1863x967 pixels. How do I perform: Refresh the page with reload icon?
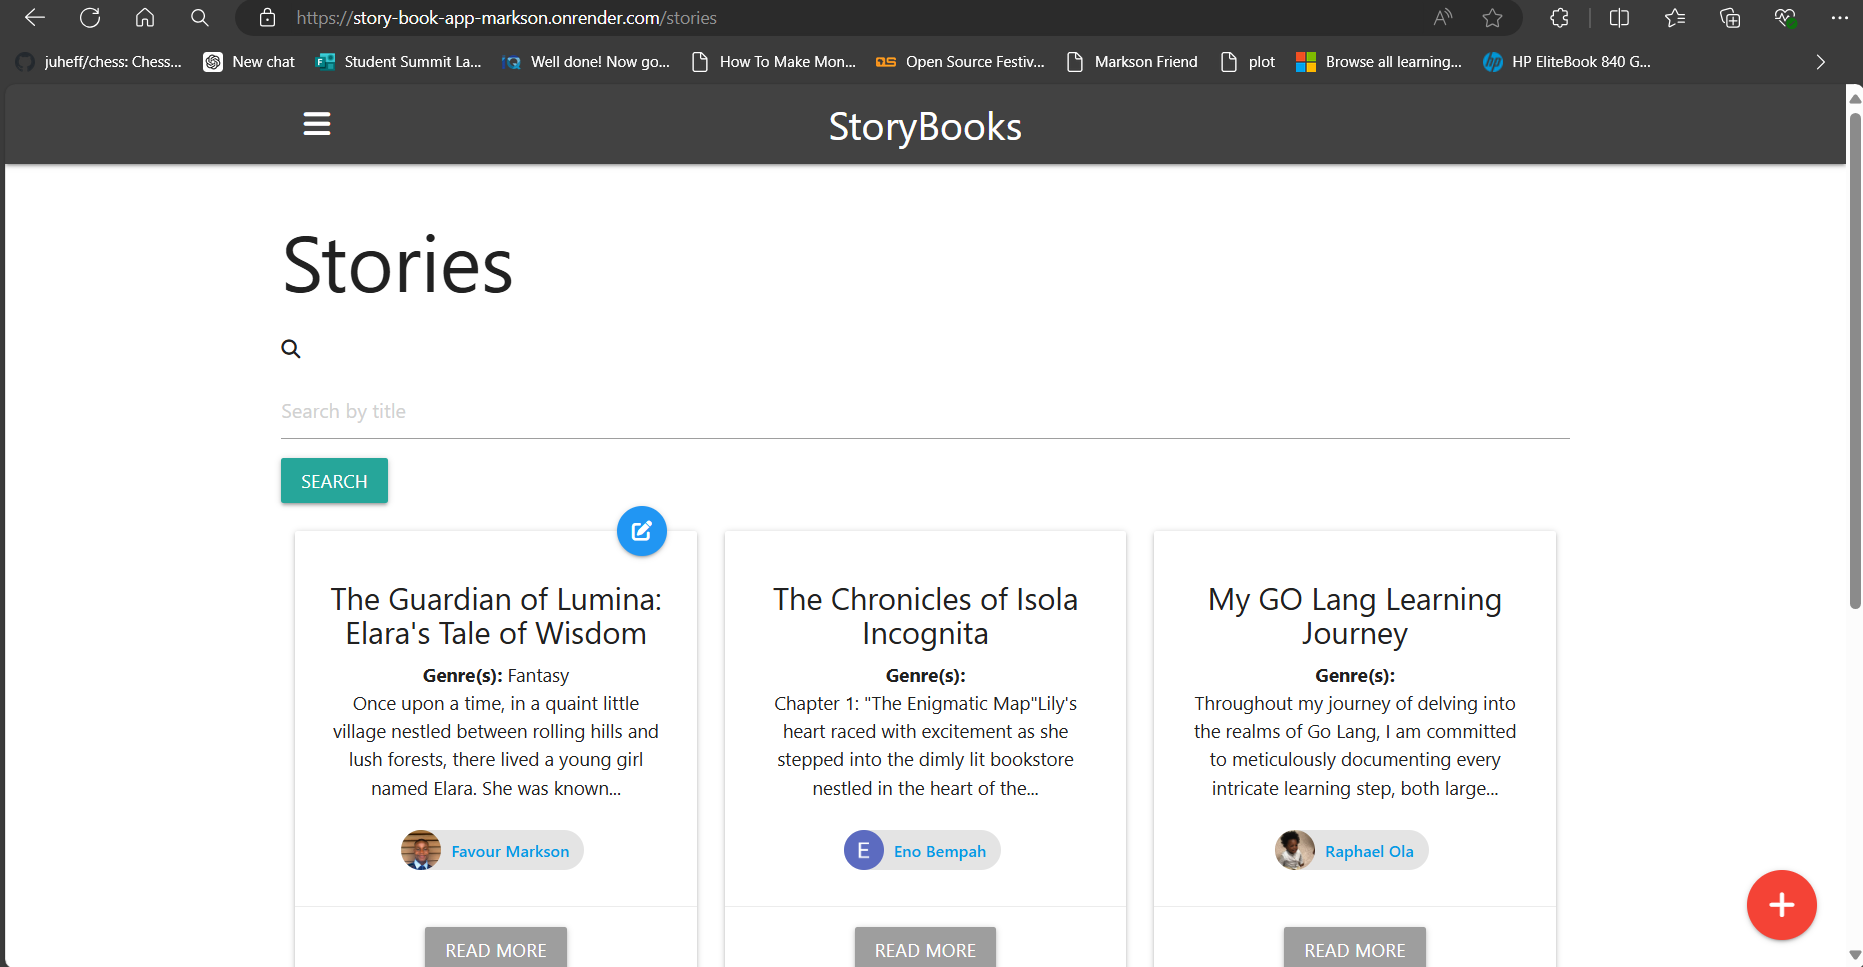(90, 18)
